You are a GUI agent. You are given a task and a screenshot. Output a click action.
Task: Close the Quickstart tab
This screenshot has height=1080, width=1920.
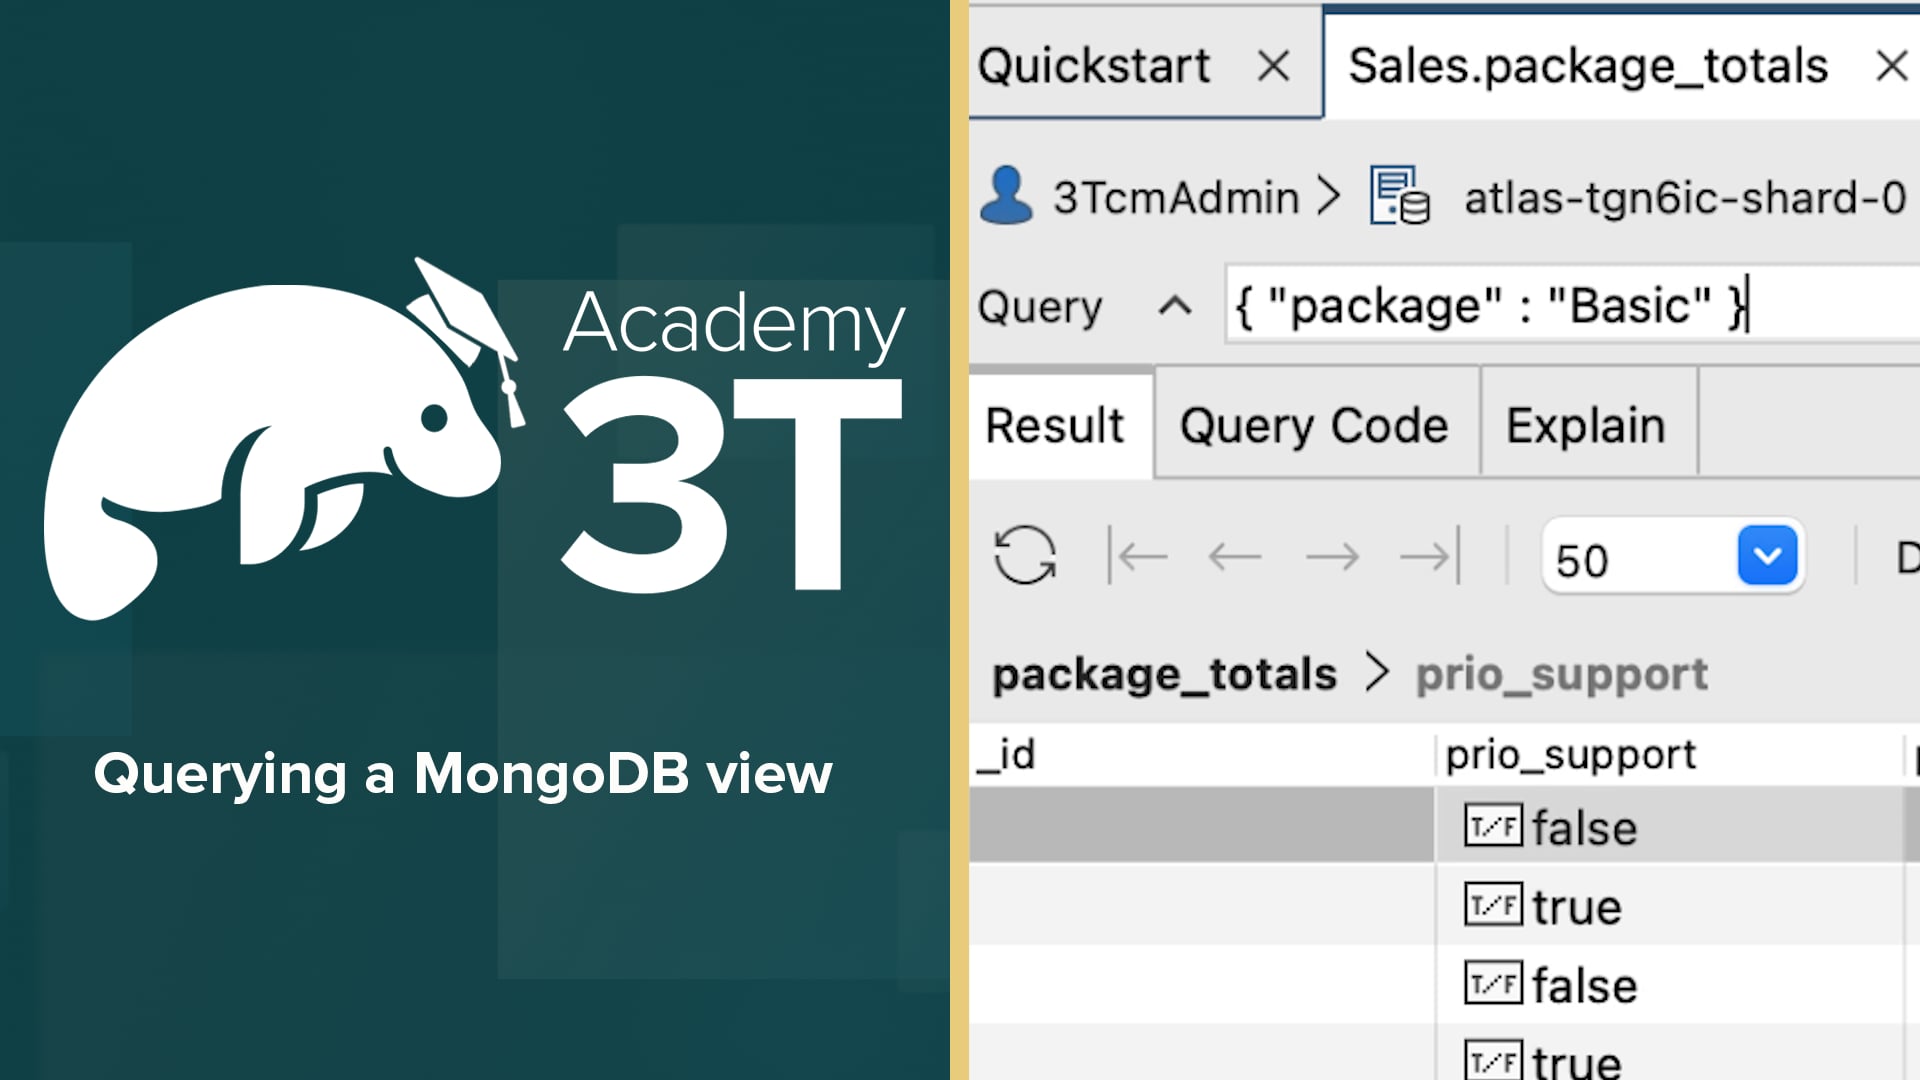point(1273,67)
